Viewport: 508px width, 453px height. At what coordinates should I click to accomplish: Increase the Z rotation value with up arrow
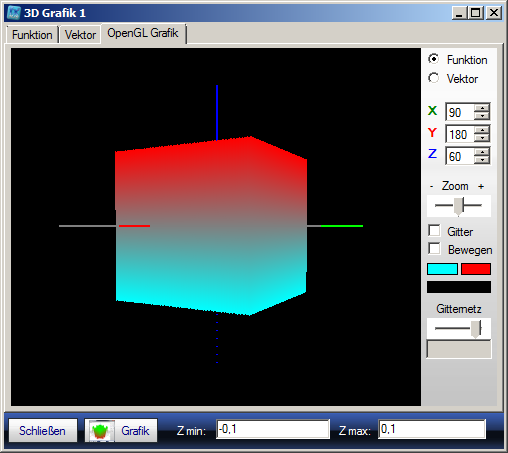[482, 152]
